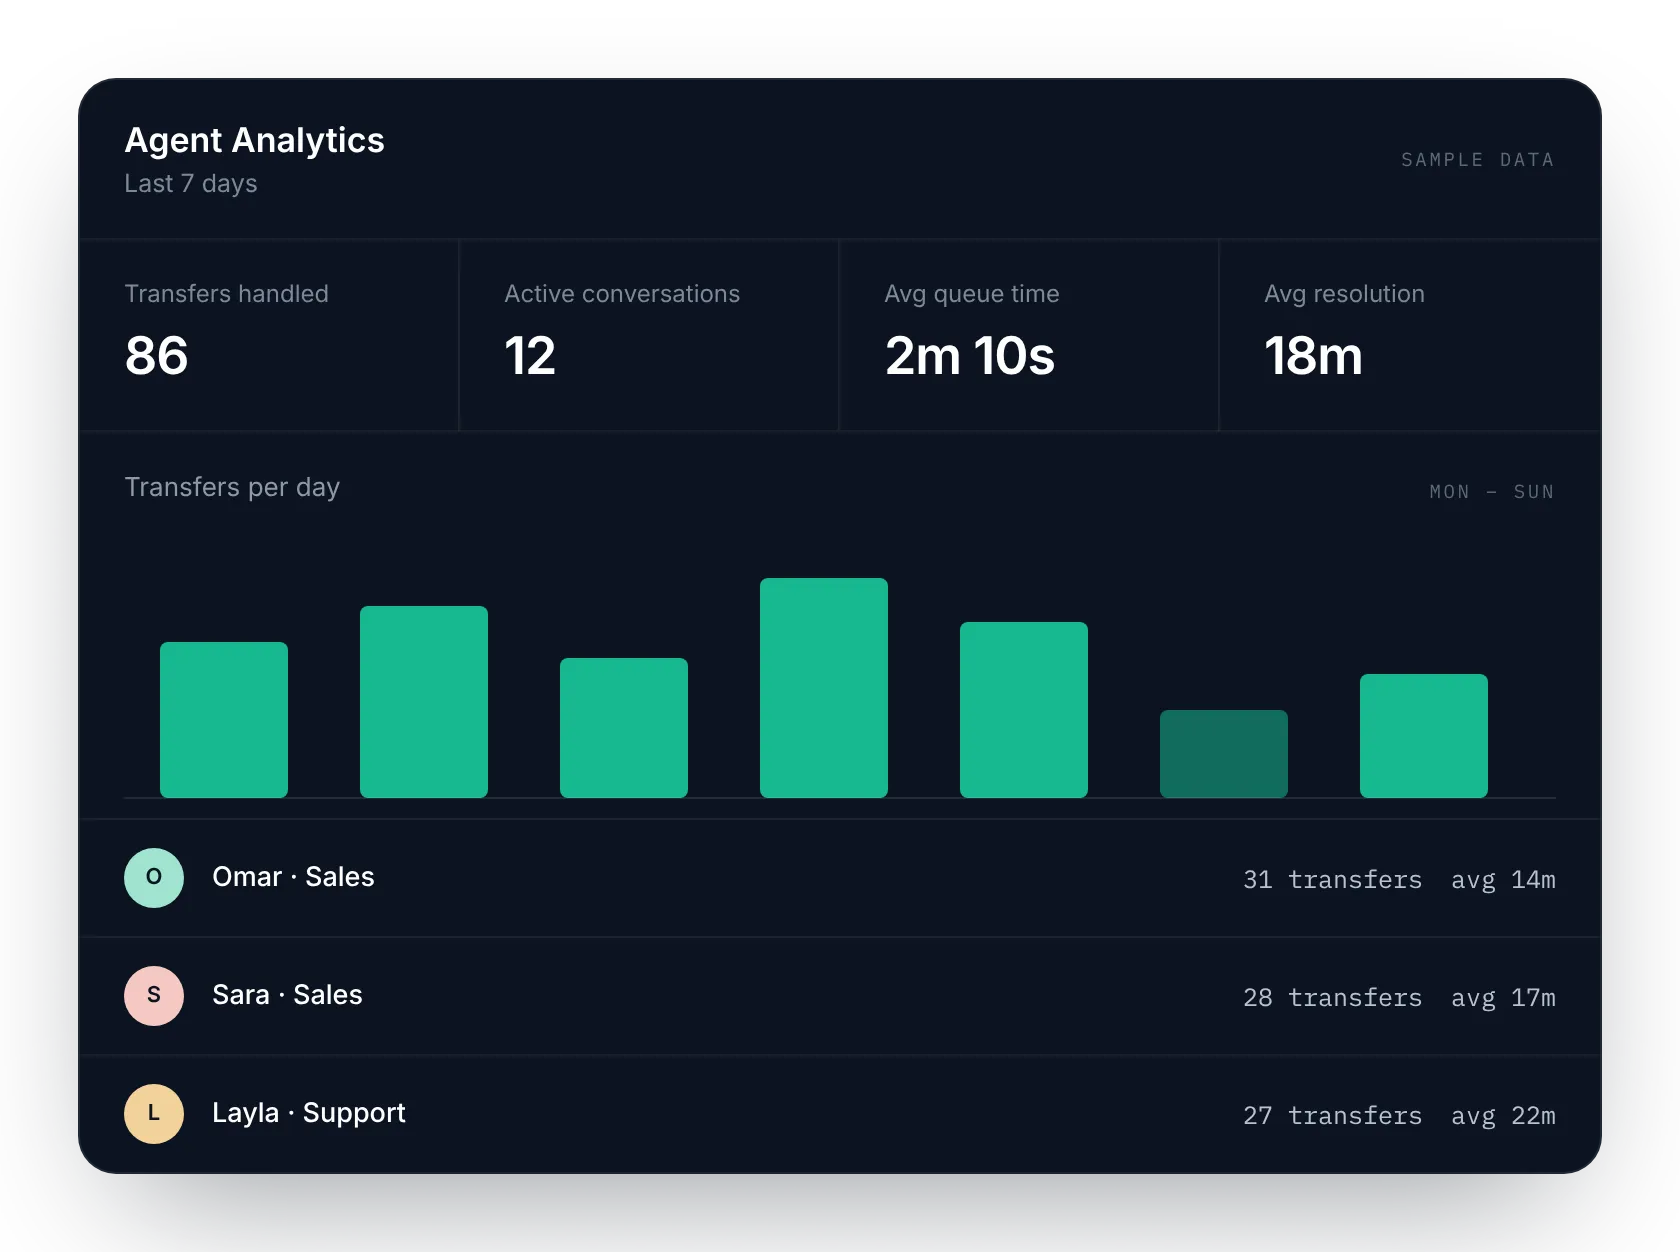Click 'avg 17m' in Sara's row
The height and width of the screenshot is (1252, 1680).
click(x=1503, y=998)
